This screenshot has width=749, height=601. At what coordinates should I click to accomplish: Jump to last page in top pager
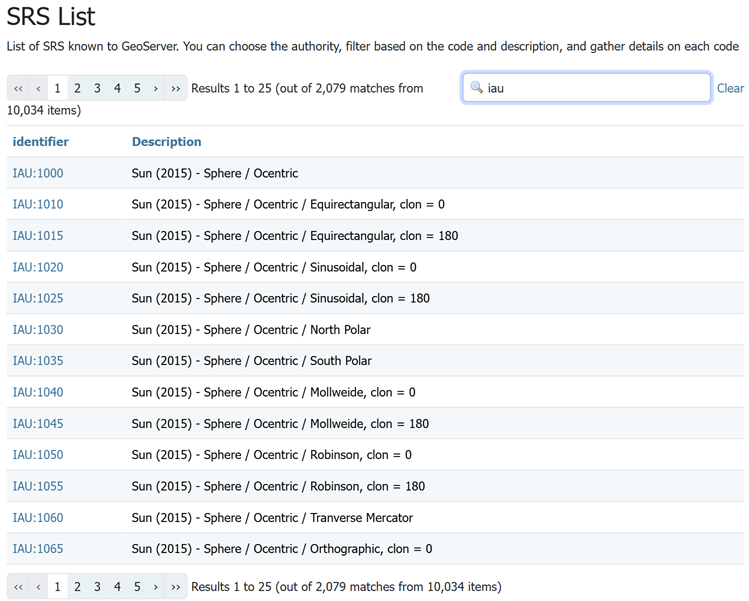tap(176, 88)
